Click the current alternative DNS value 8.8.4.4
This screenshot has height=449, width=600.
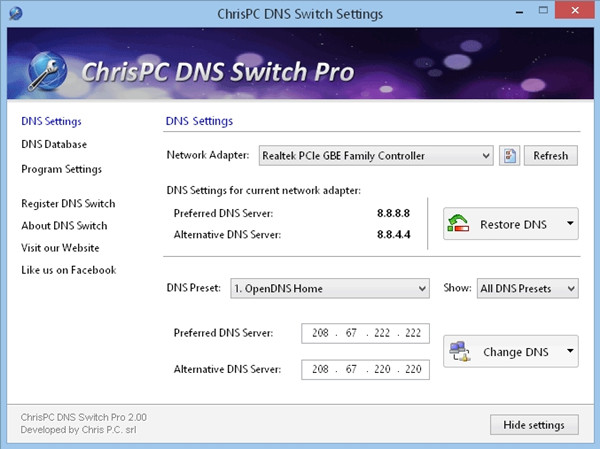pyautogui.click(x=393, y=234)
